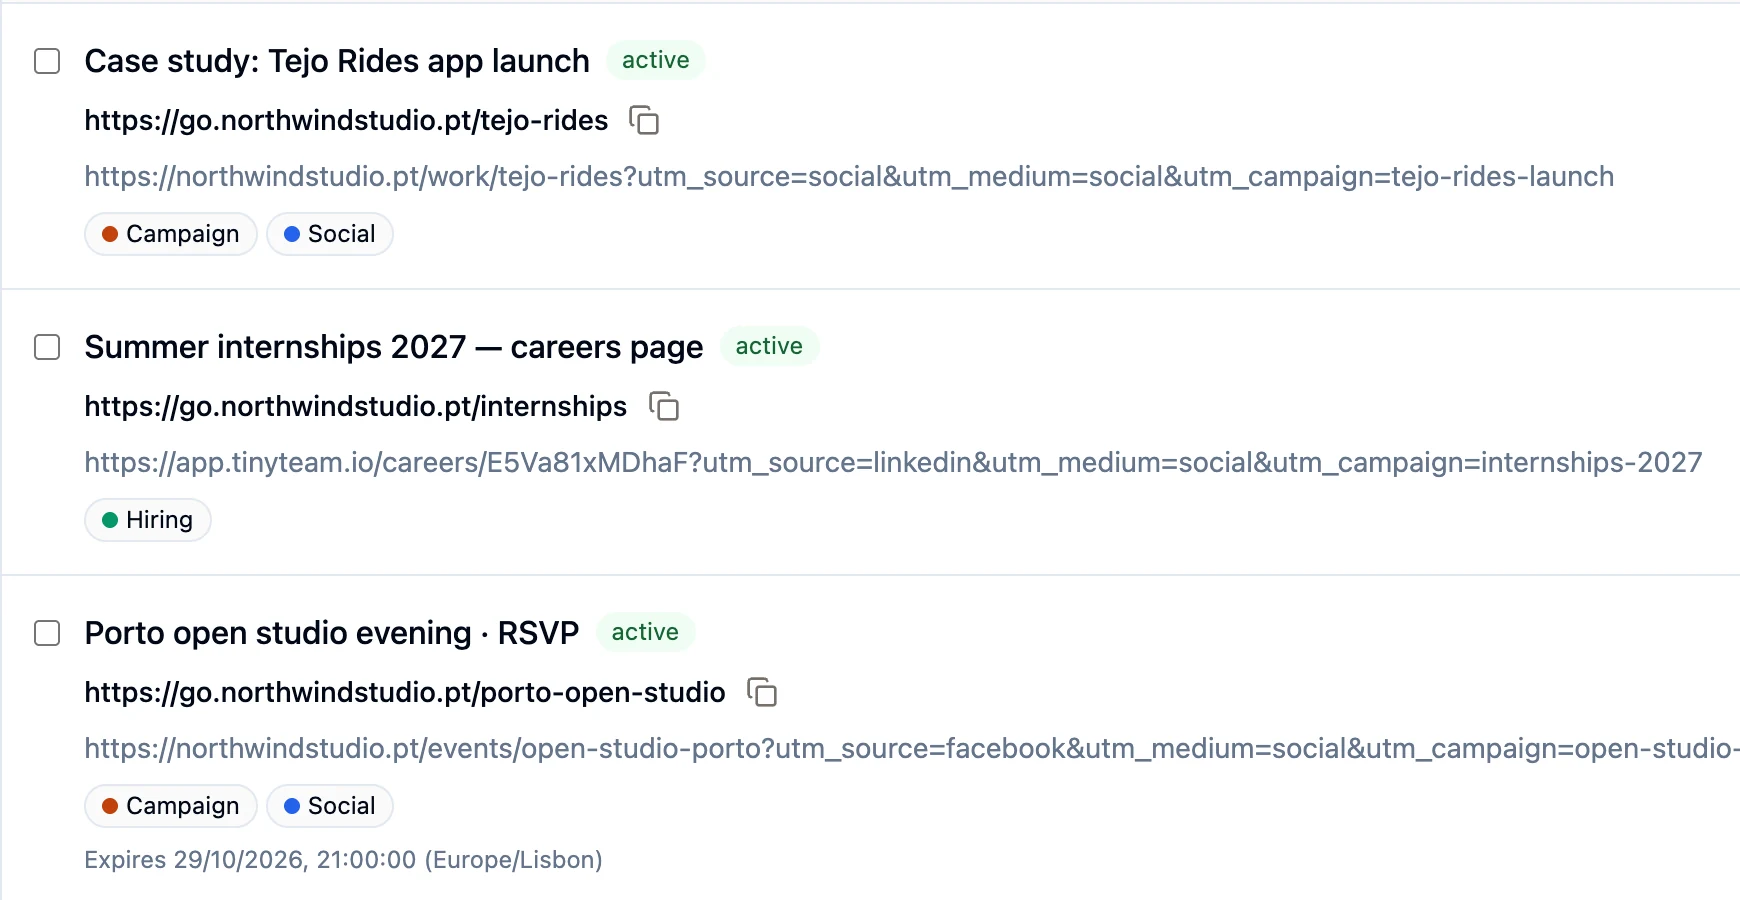
Task: Check the Porto open studio evening checkbox
Action: point(47,633)
